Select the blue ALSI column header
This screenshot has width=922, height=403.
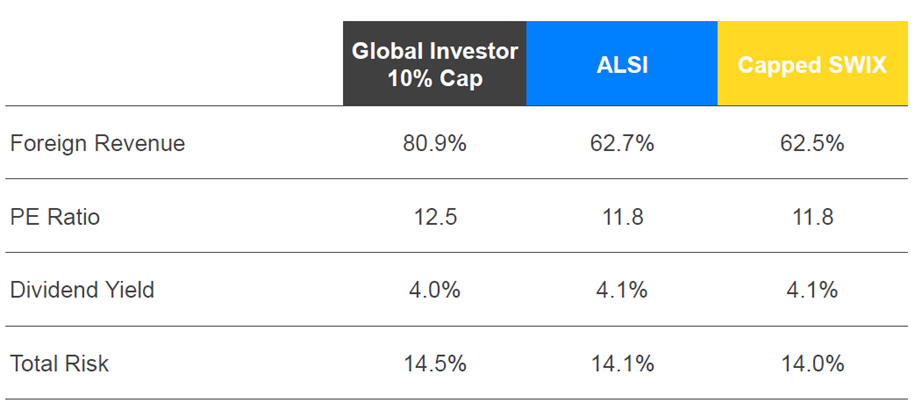(621, 64)
